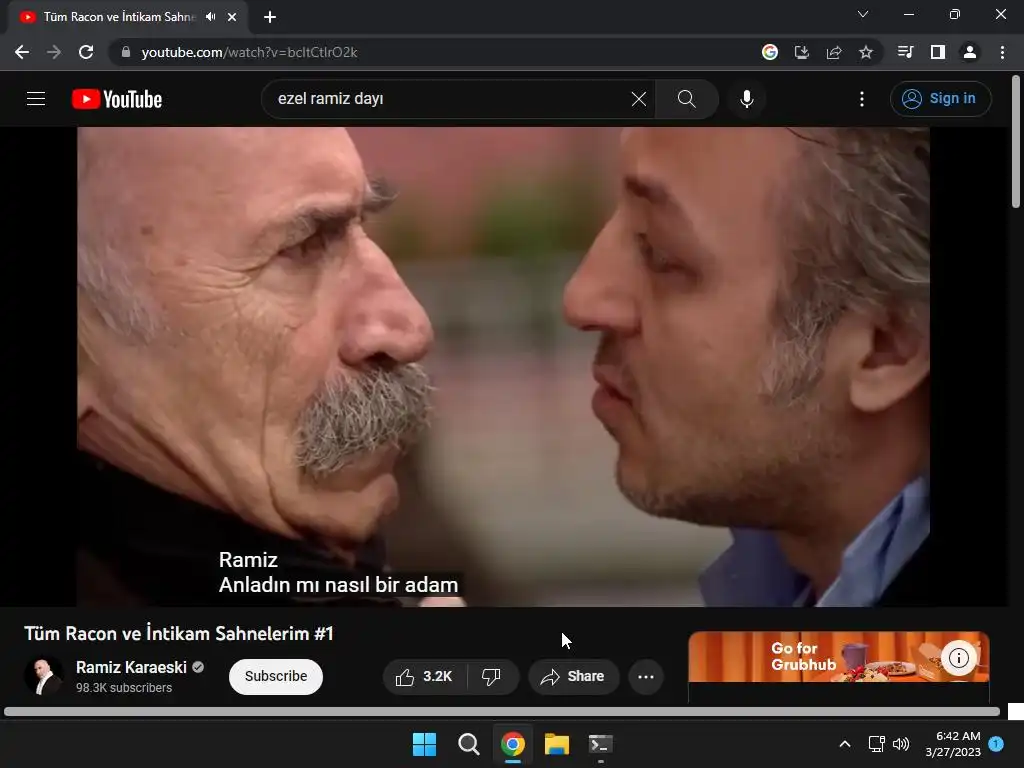1024x768 pixels.
Task: Reload the YouTube page
Action: point(86,52)
